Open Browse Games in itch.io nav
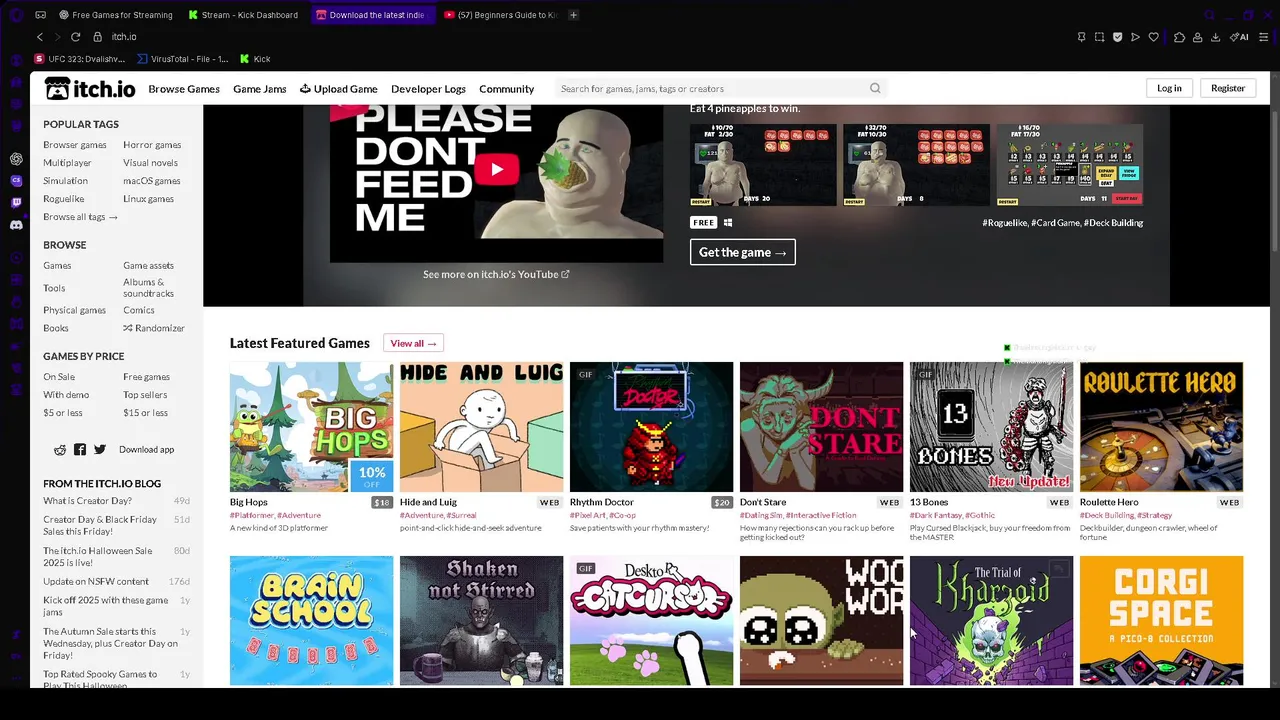 [x=184, y=89]
